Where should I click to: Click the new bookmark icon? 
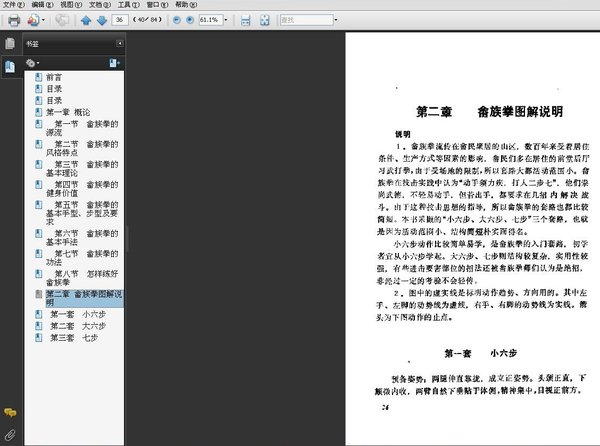coord(114,63)
